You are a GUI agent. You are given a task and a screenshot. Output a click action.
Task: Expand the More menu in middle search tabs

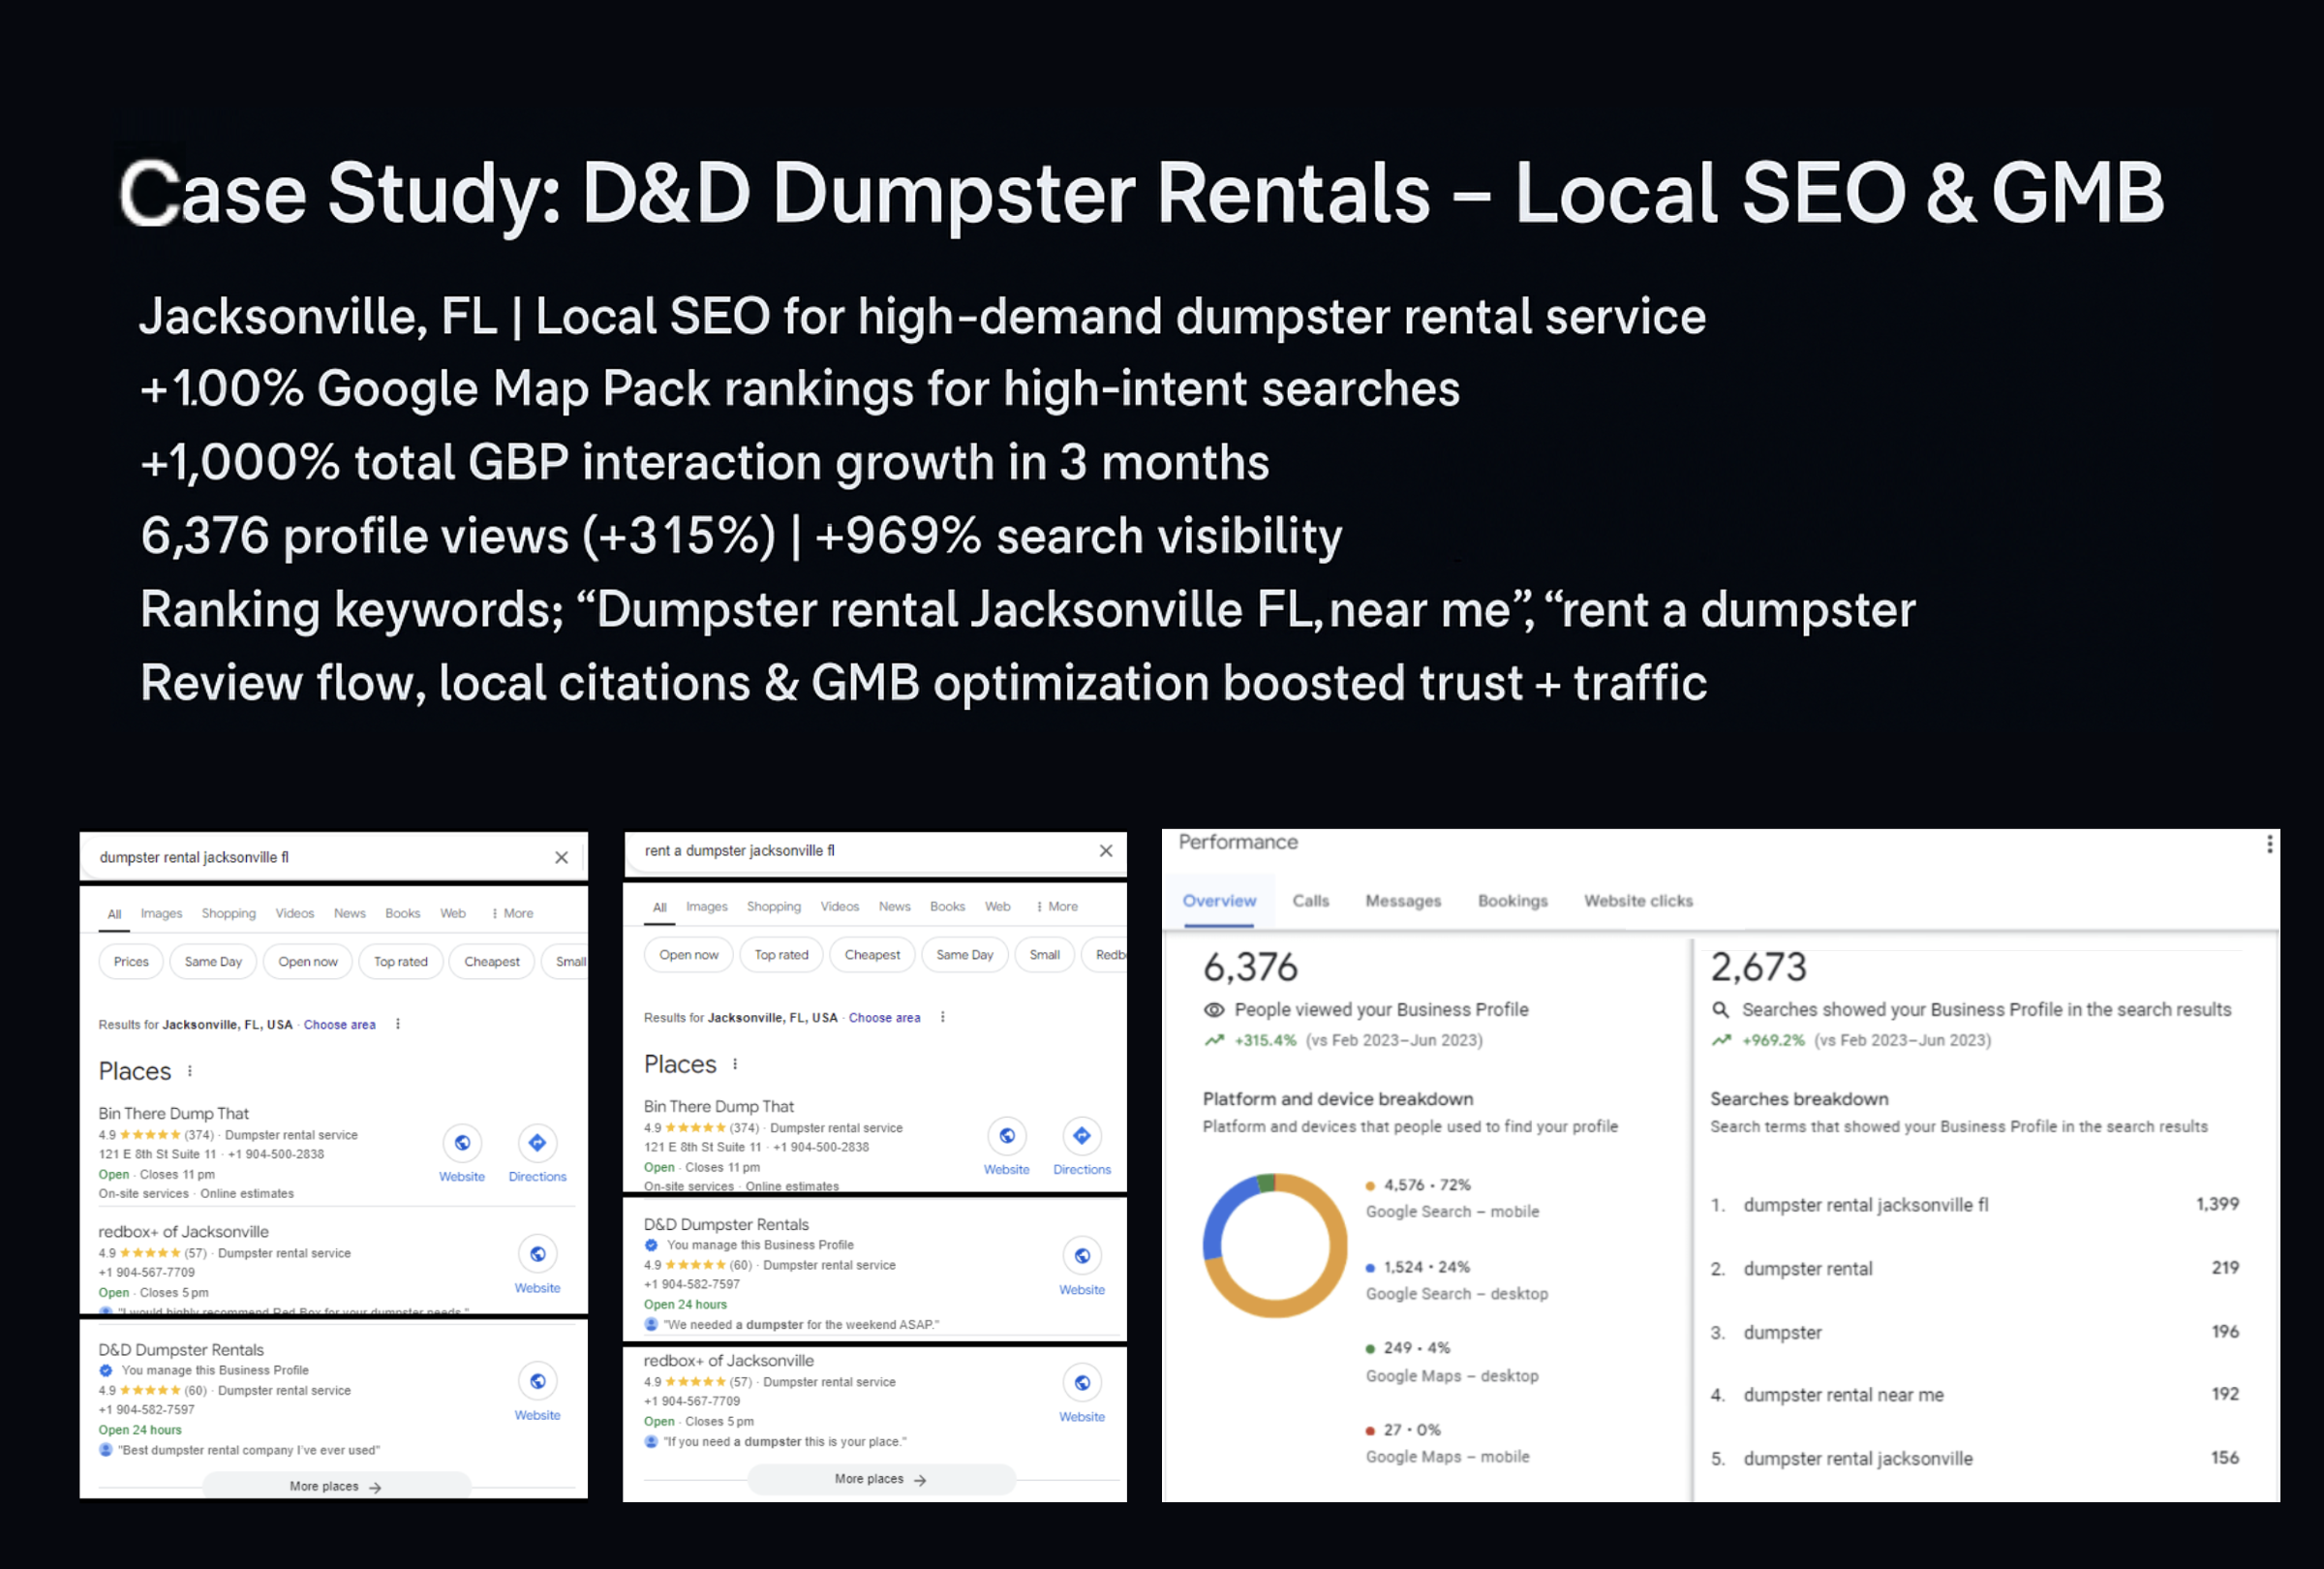tap(1057, 906)
